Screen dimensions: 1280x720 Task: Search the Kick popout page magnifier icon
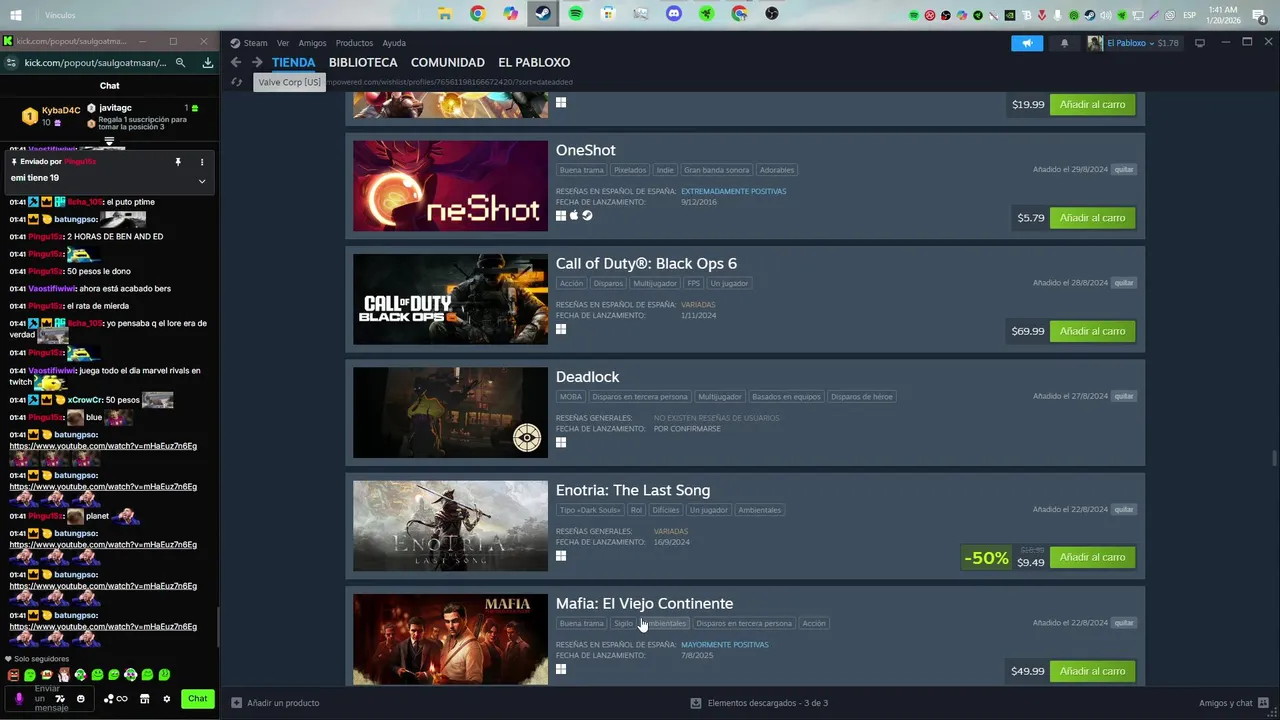coord(181,62)
